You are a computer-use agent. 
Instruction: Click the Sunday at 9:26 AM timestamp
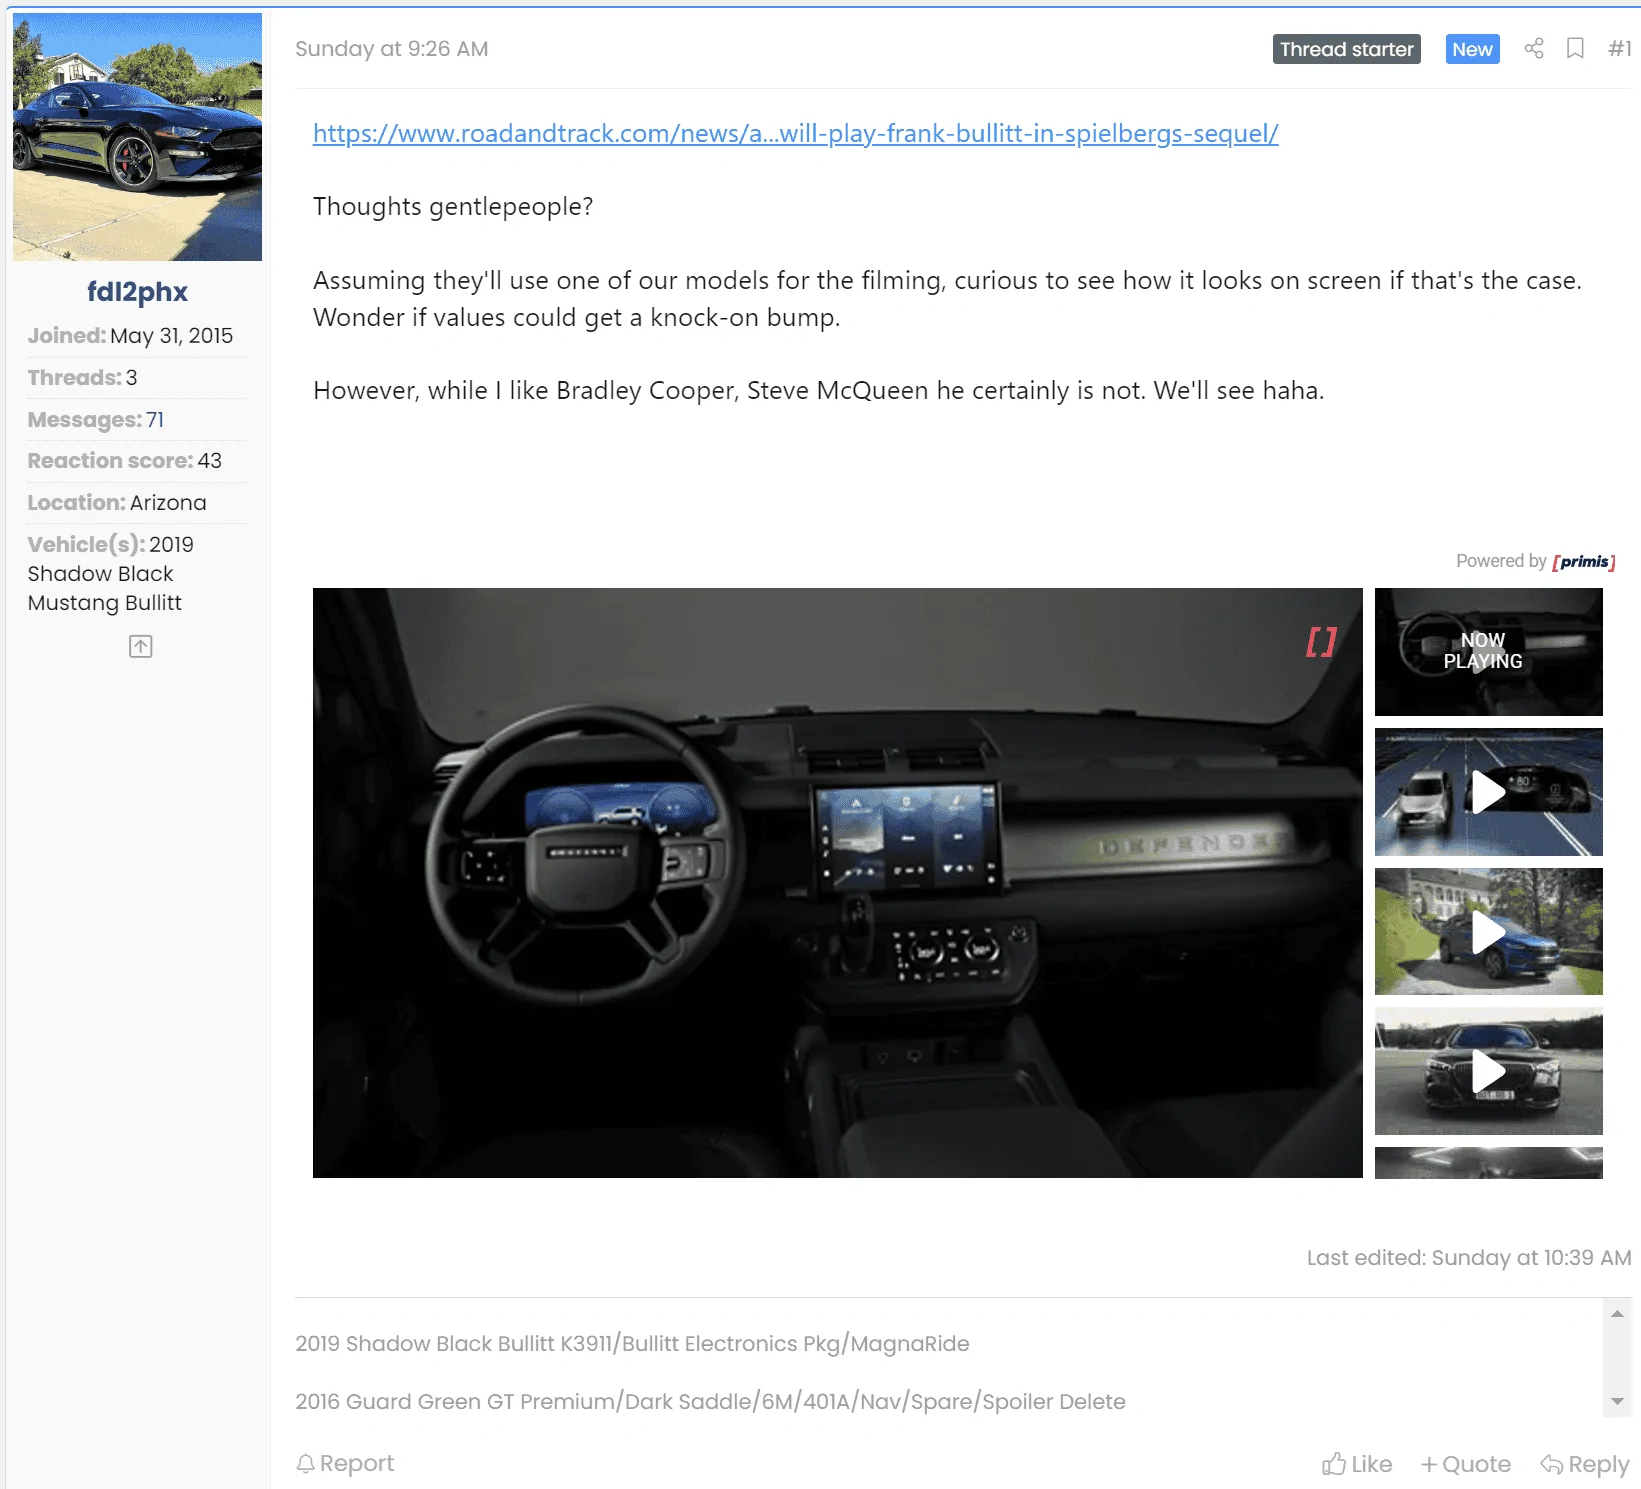pos(392,49)
